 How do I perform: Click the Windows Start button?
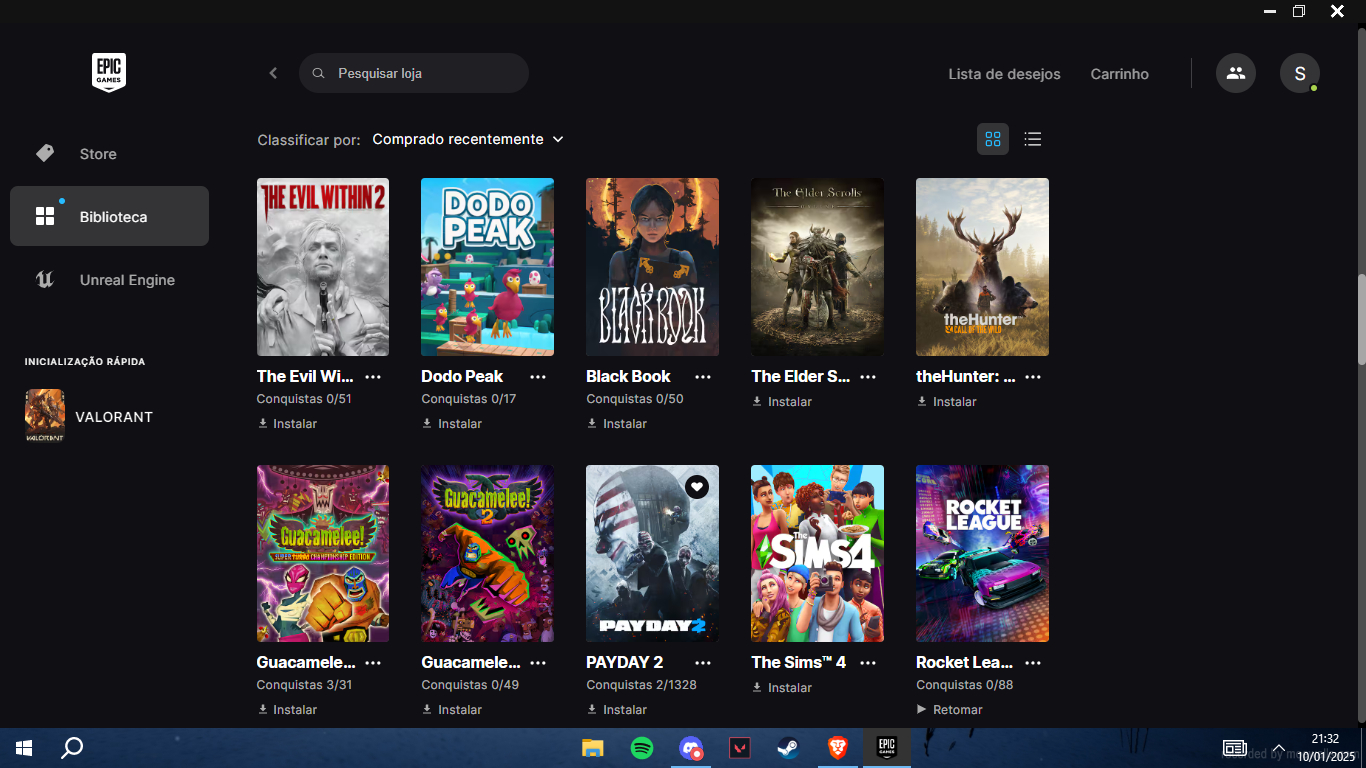[24, 748]
